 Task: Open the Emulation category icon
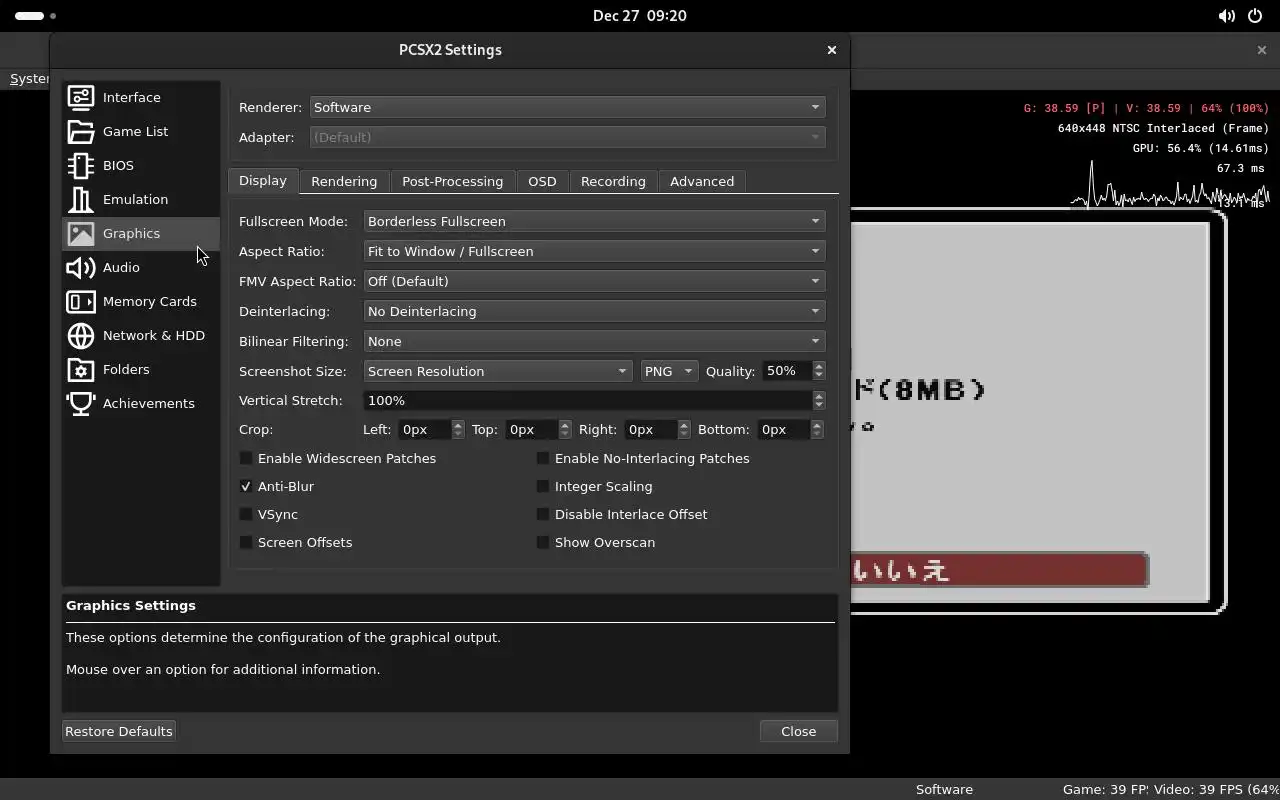[81, 199]
